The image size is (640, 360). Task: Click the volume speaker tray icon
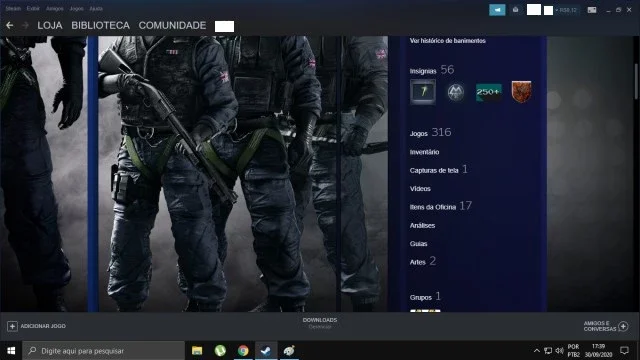pyautogui.click(x=560, y=351)
